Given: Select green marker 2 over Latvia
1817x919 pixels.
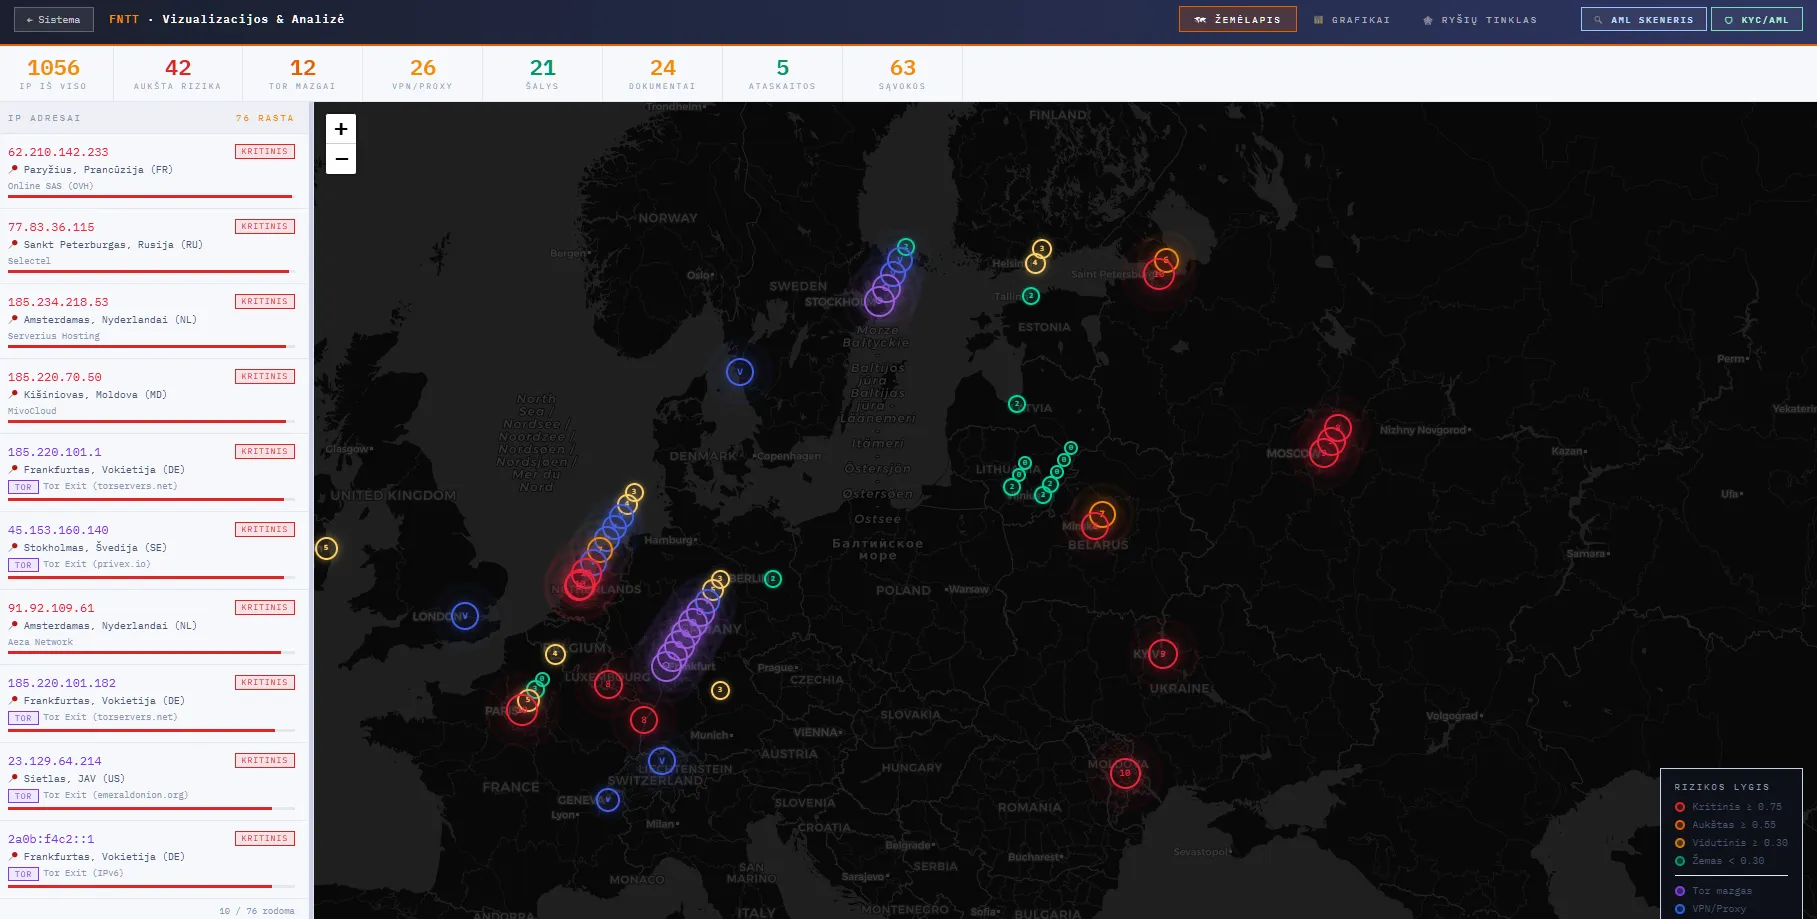Looking at the screenshot, I should 1016,404.
